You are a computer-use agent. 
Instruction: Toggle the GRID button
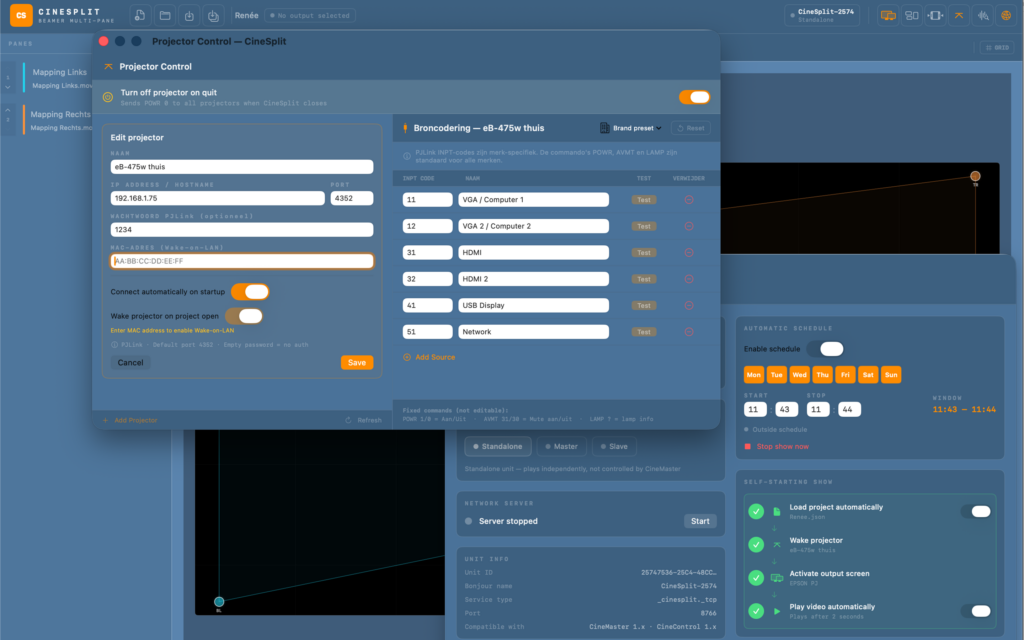click(x=997, y=48)
